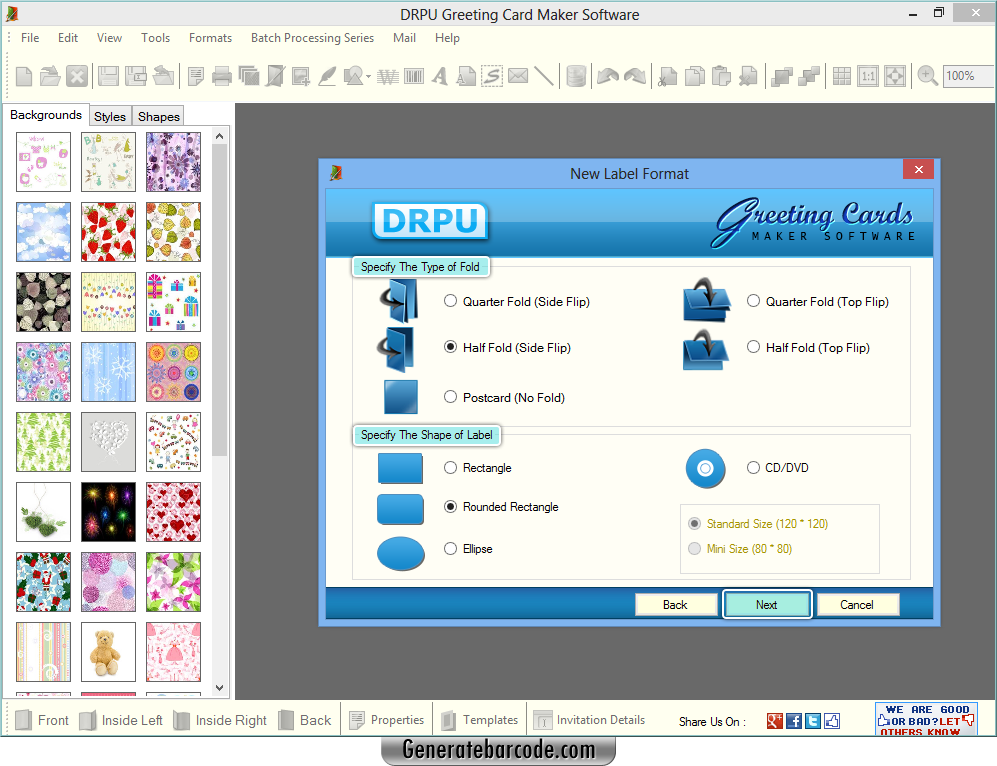Open the File menu
Image resolution: width=997 pixels, height=766 pixels.
point(30,38)
